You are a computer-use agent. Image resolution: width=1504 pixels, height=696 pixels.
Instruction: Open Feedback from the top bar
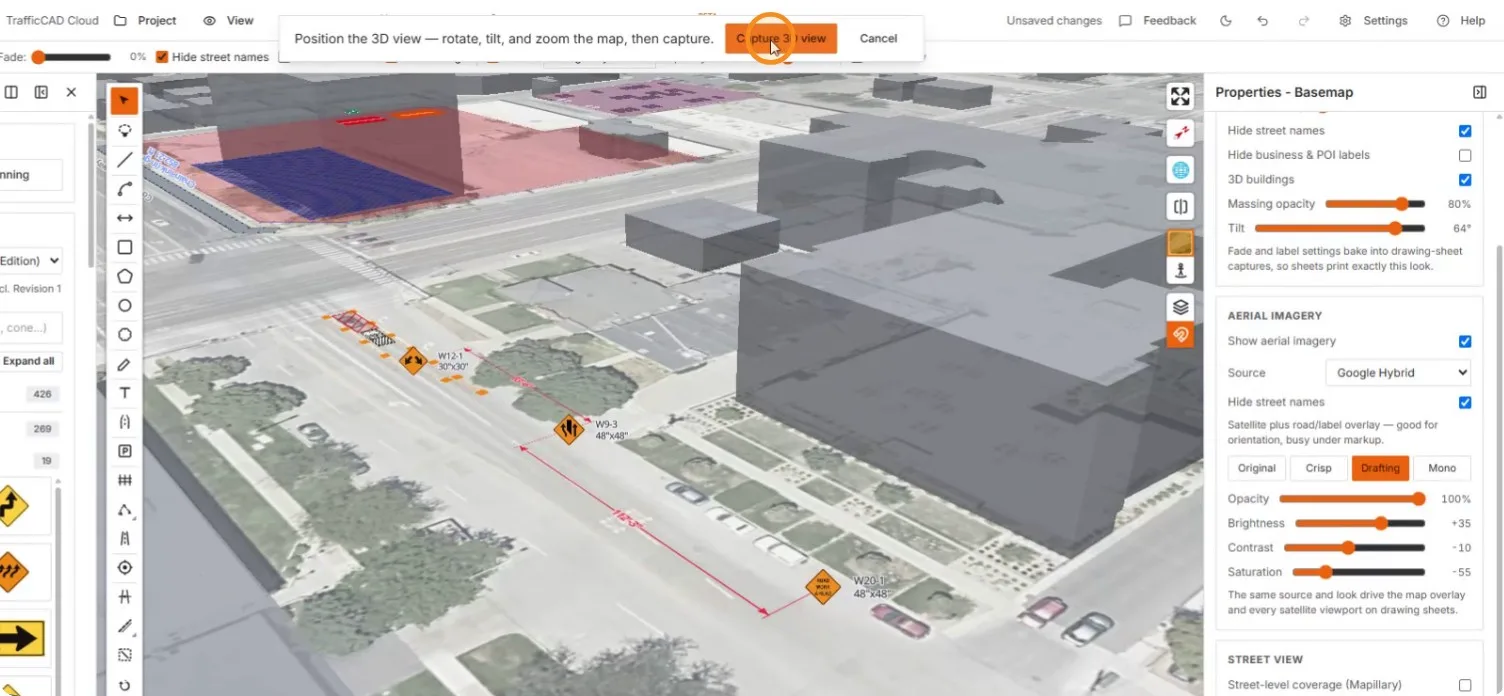(1158, 20)
